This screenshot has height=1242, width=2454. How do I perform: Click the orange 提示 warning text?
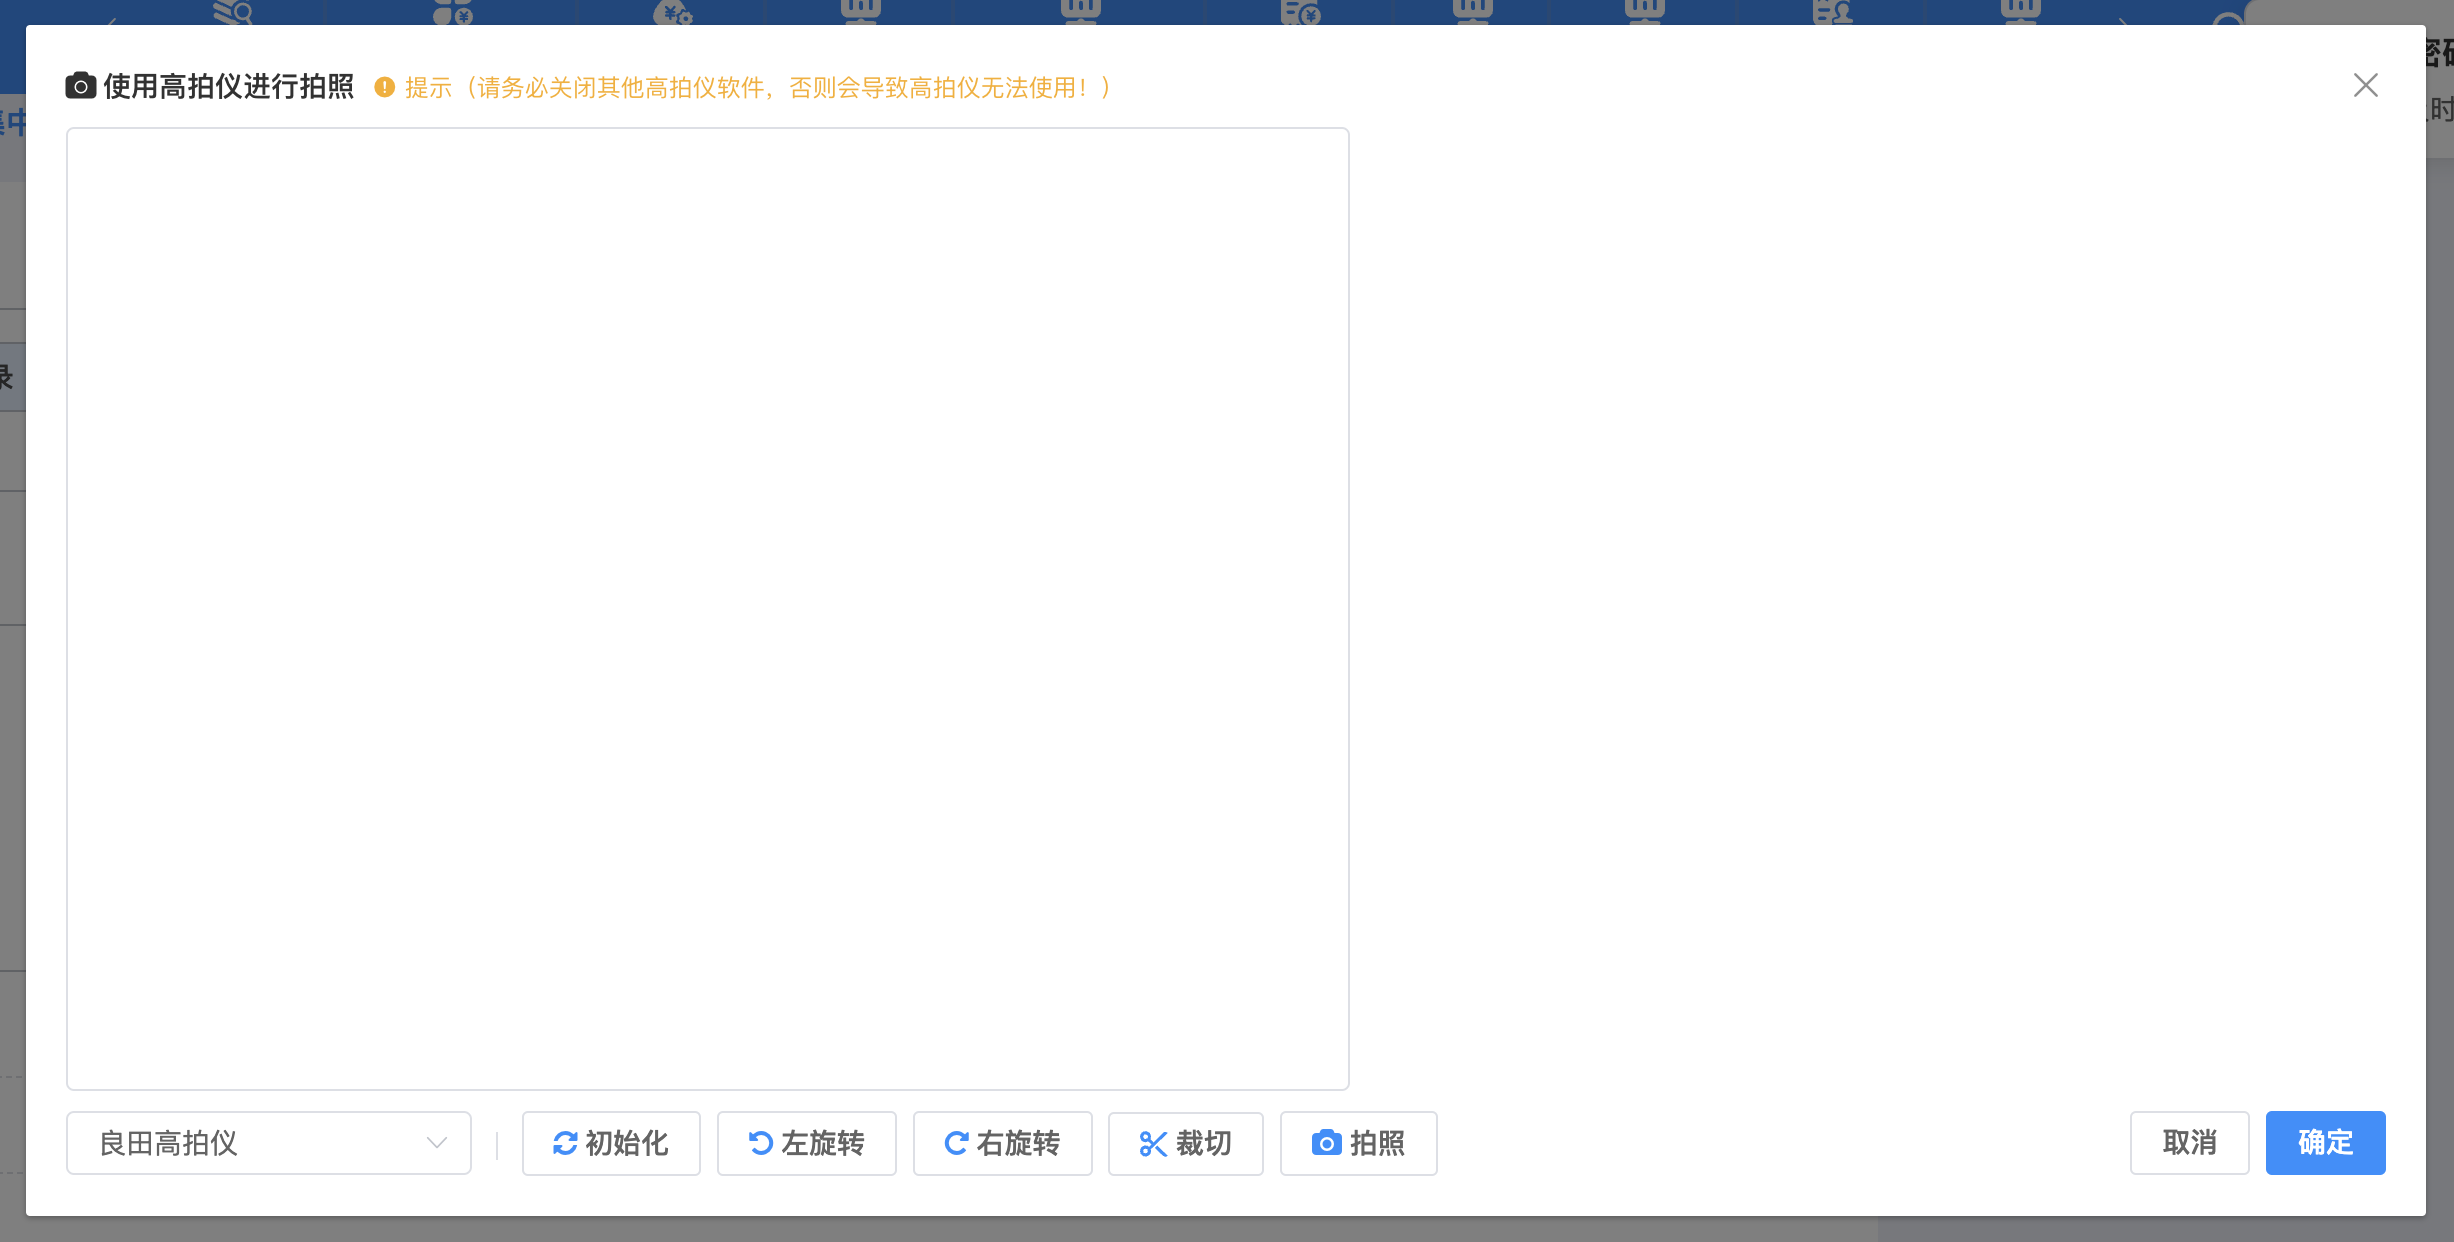pyautogui.click(x=758, y=88)
